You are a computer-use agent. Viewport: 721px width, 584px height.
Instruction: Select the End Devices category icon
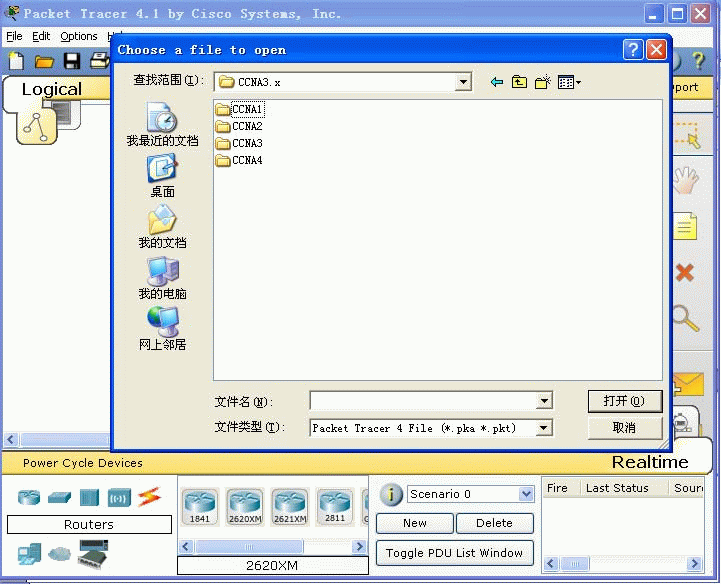tap(29, 554)
